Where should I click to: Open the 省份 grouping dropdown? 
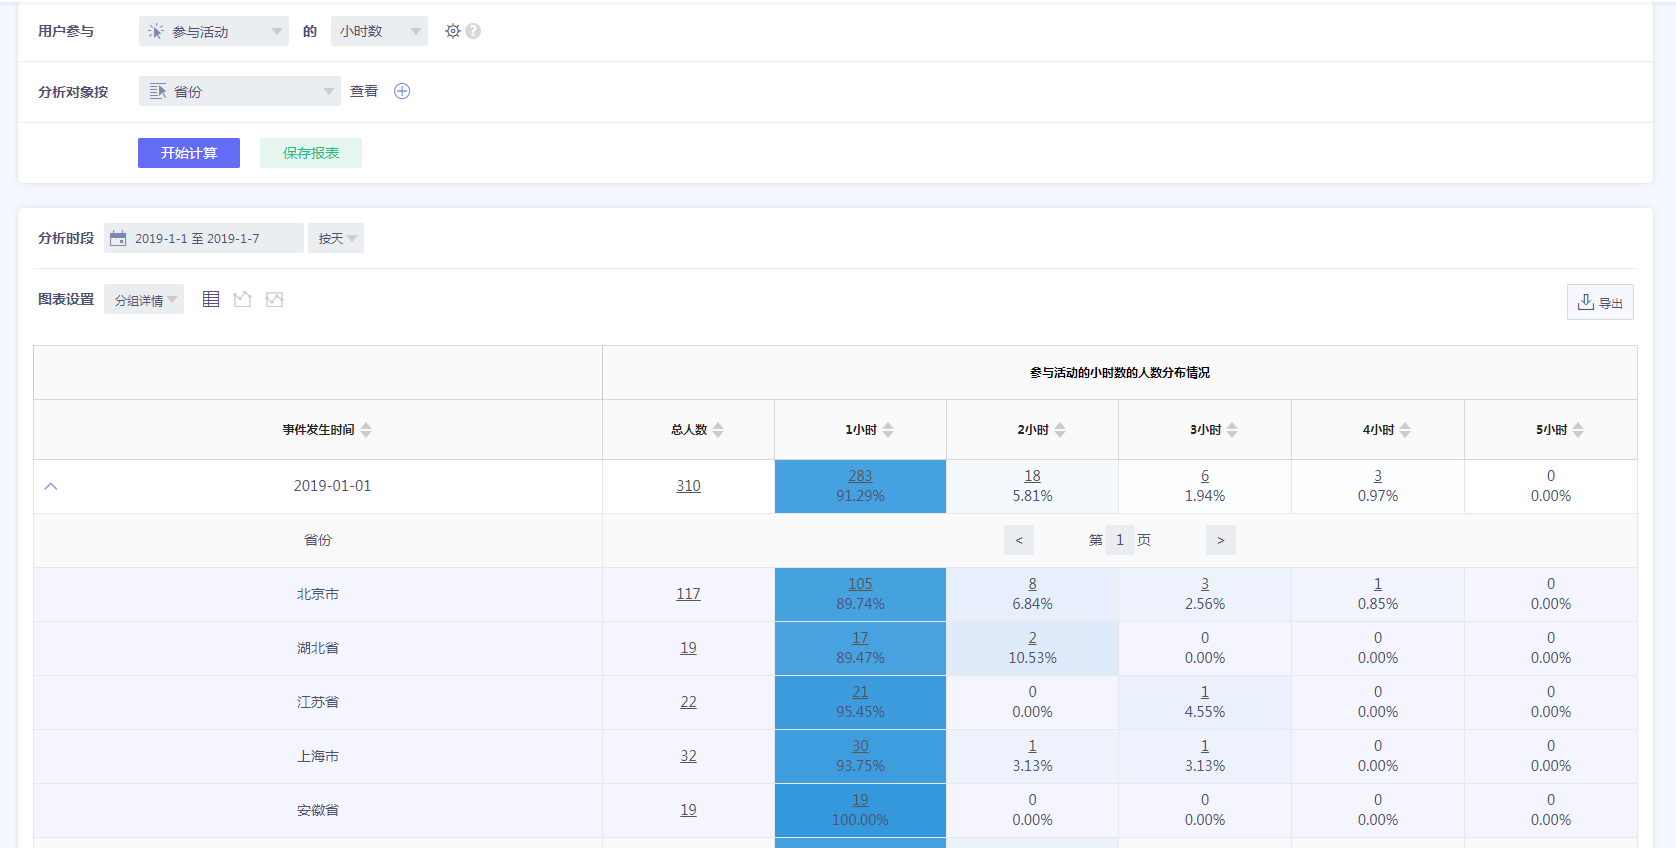click(239, 91)
